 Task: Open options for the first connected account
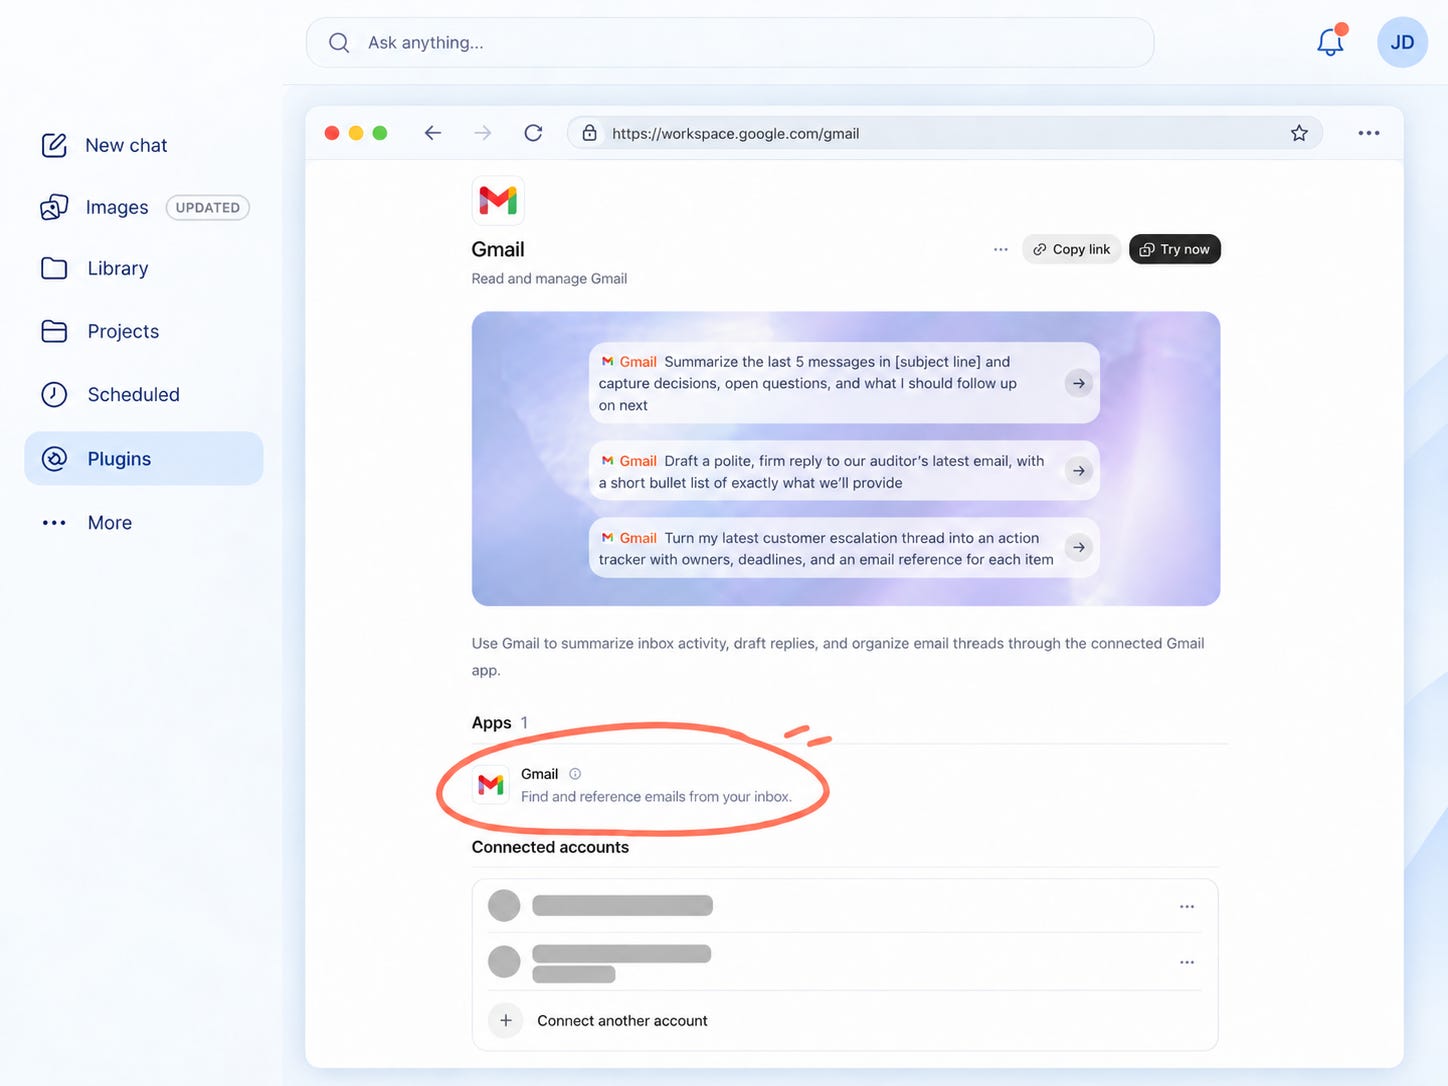(x=1187, y=906)
